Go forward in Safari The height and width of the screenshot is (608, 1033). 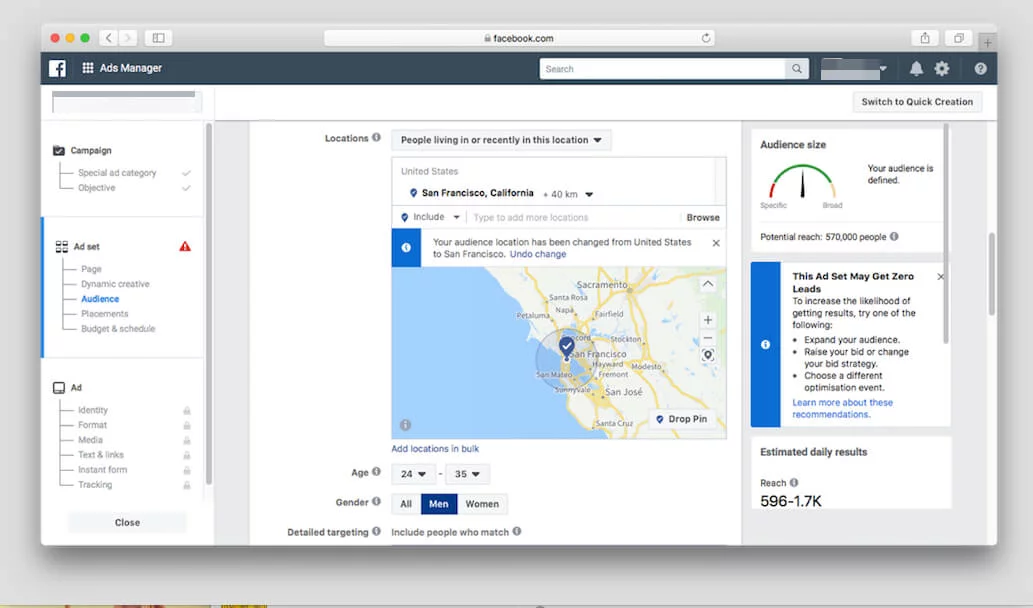pos(128,38)
